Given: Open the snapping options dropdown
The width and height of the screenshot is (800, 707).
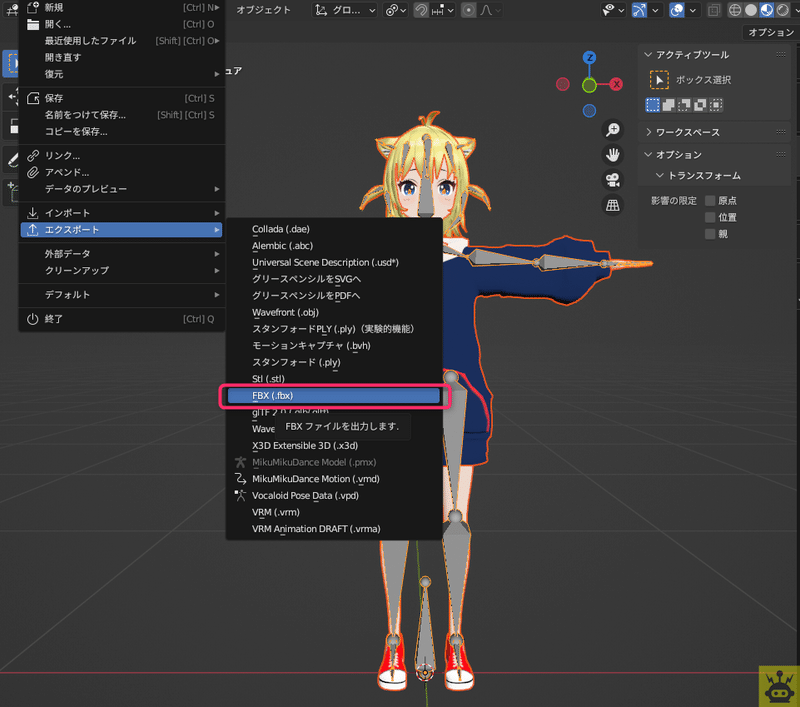Looking at the screenshot, I should [442, 10].
